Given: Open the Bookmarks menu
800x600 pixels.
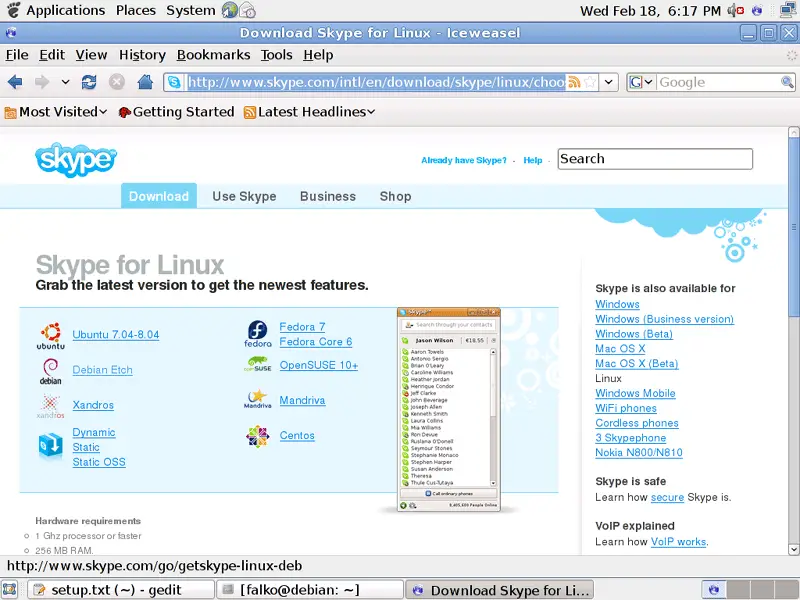Looking at the screenshot, I should coord(213,55).
